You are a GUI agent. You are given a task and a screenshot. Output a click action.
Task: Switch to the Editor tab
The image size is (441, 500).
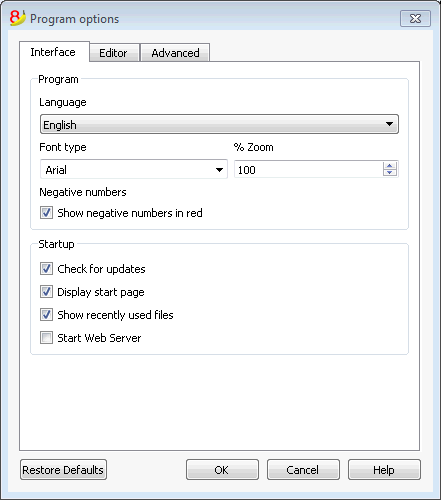[x=114, y=53]
